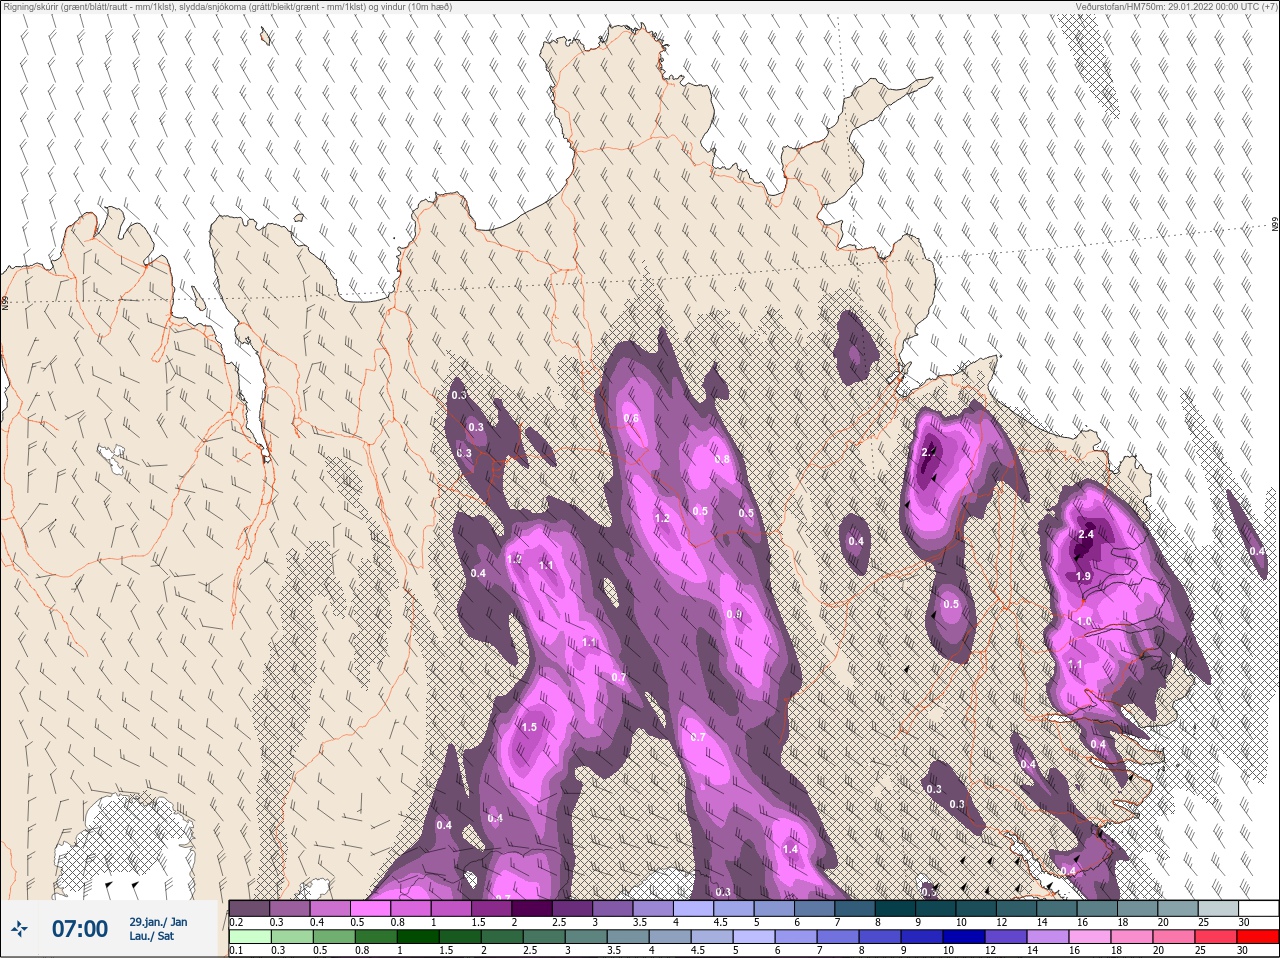Select the white swatch labeled 30 in the upper legend
This screenshot has height=958, width=1280.
tap(1258, 908)
